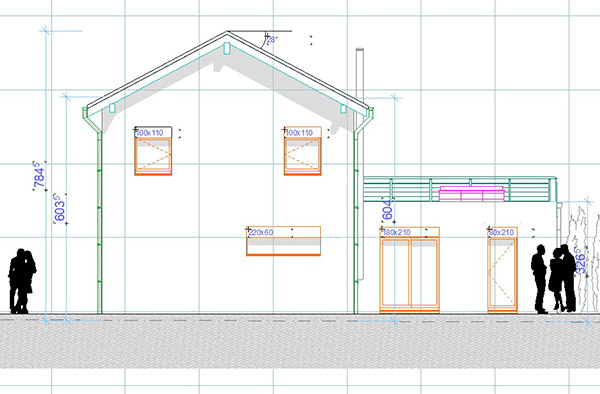Image resolution: width=600 pixels, height=394 pixels.
Task: Select the 604 dimension text near the terrace
Action: click(387, 210)
